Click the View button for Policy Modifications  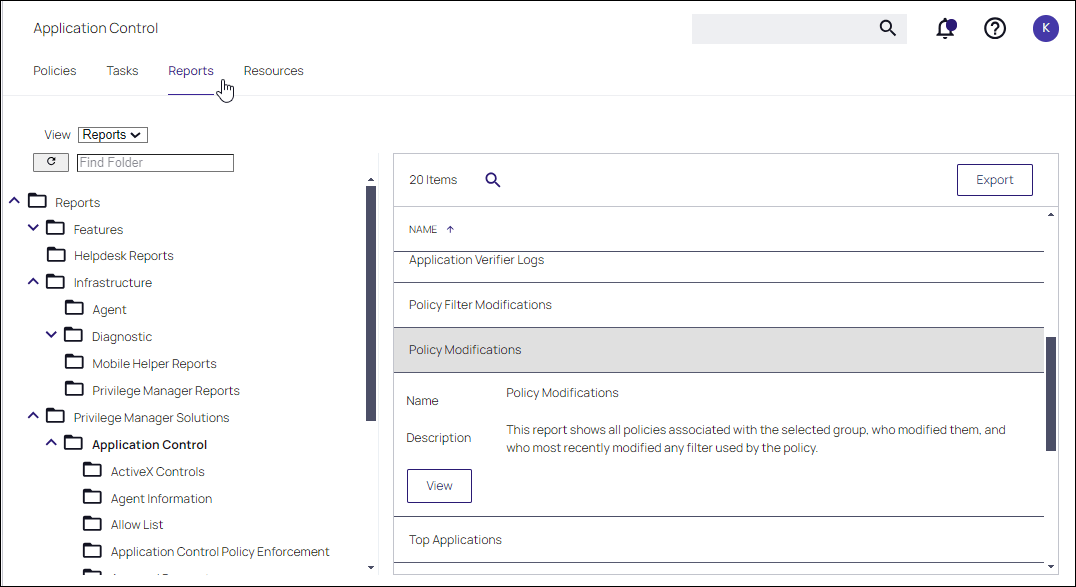point(439,486)
